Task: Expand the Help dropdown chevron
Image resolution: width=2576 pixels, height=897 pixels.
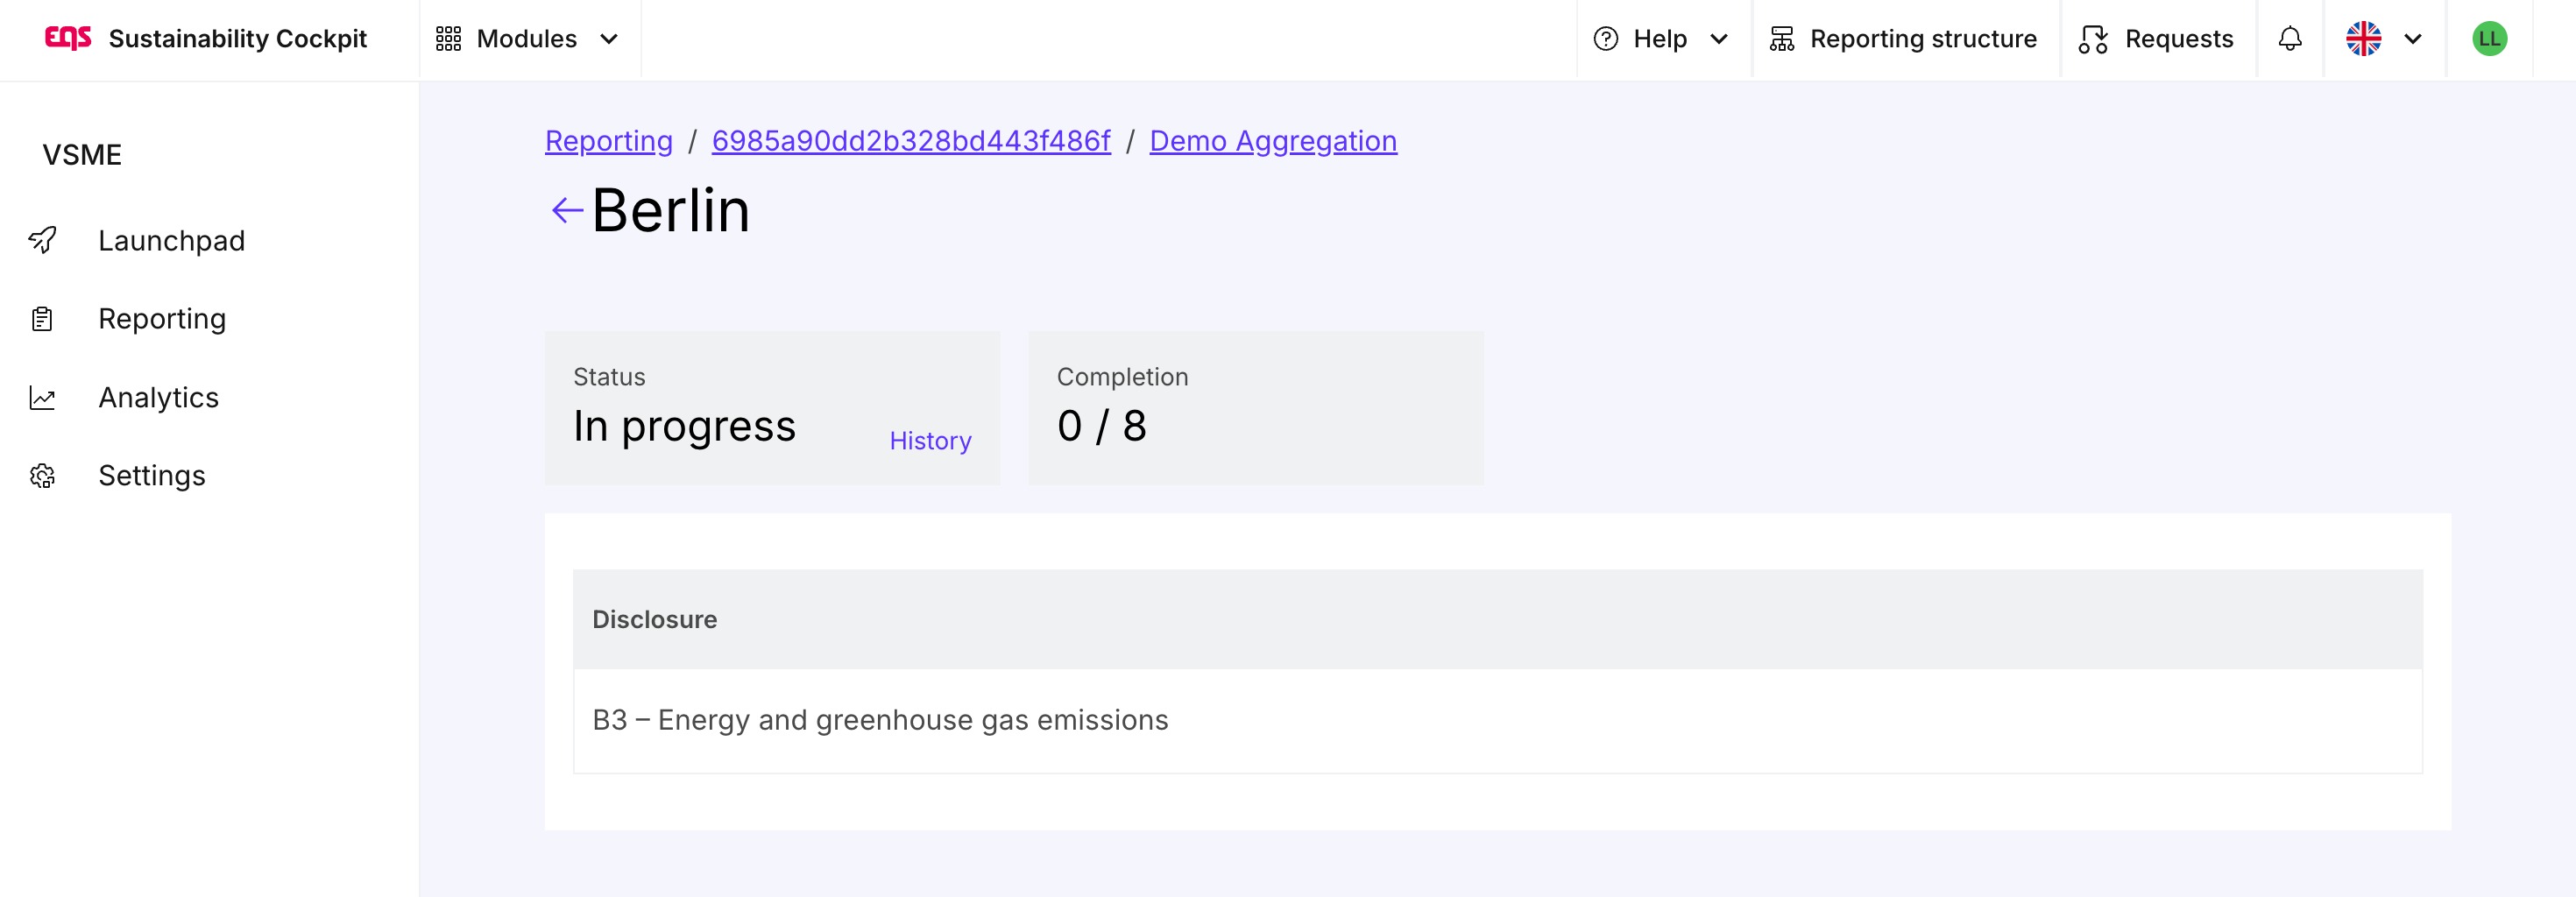Action: (1719, 39)
